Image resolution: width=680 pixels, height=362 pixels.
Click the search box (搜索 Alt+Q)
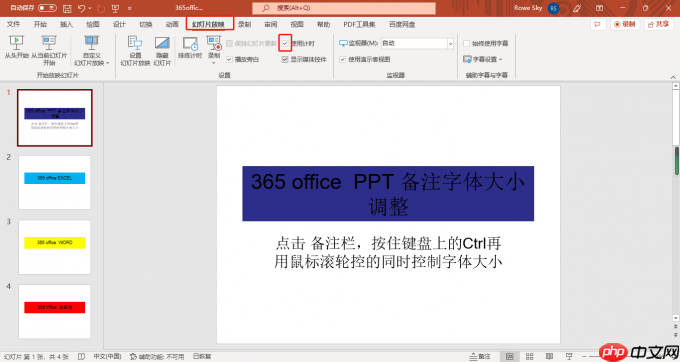point(344,8)
